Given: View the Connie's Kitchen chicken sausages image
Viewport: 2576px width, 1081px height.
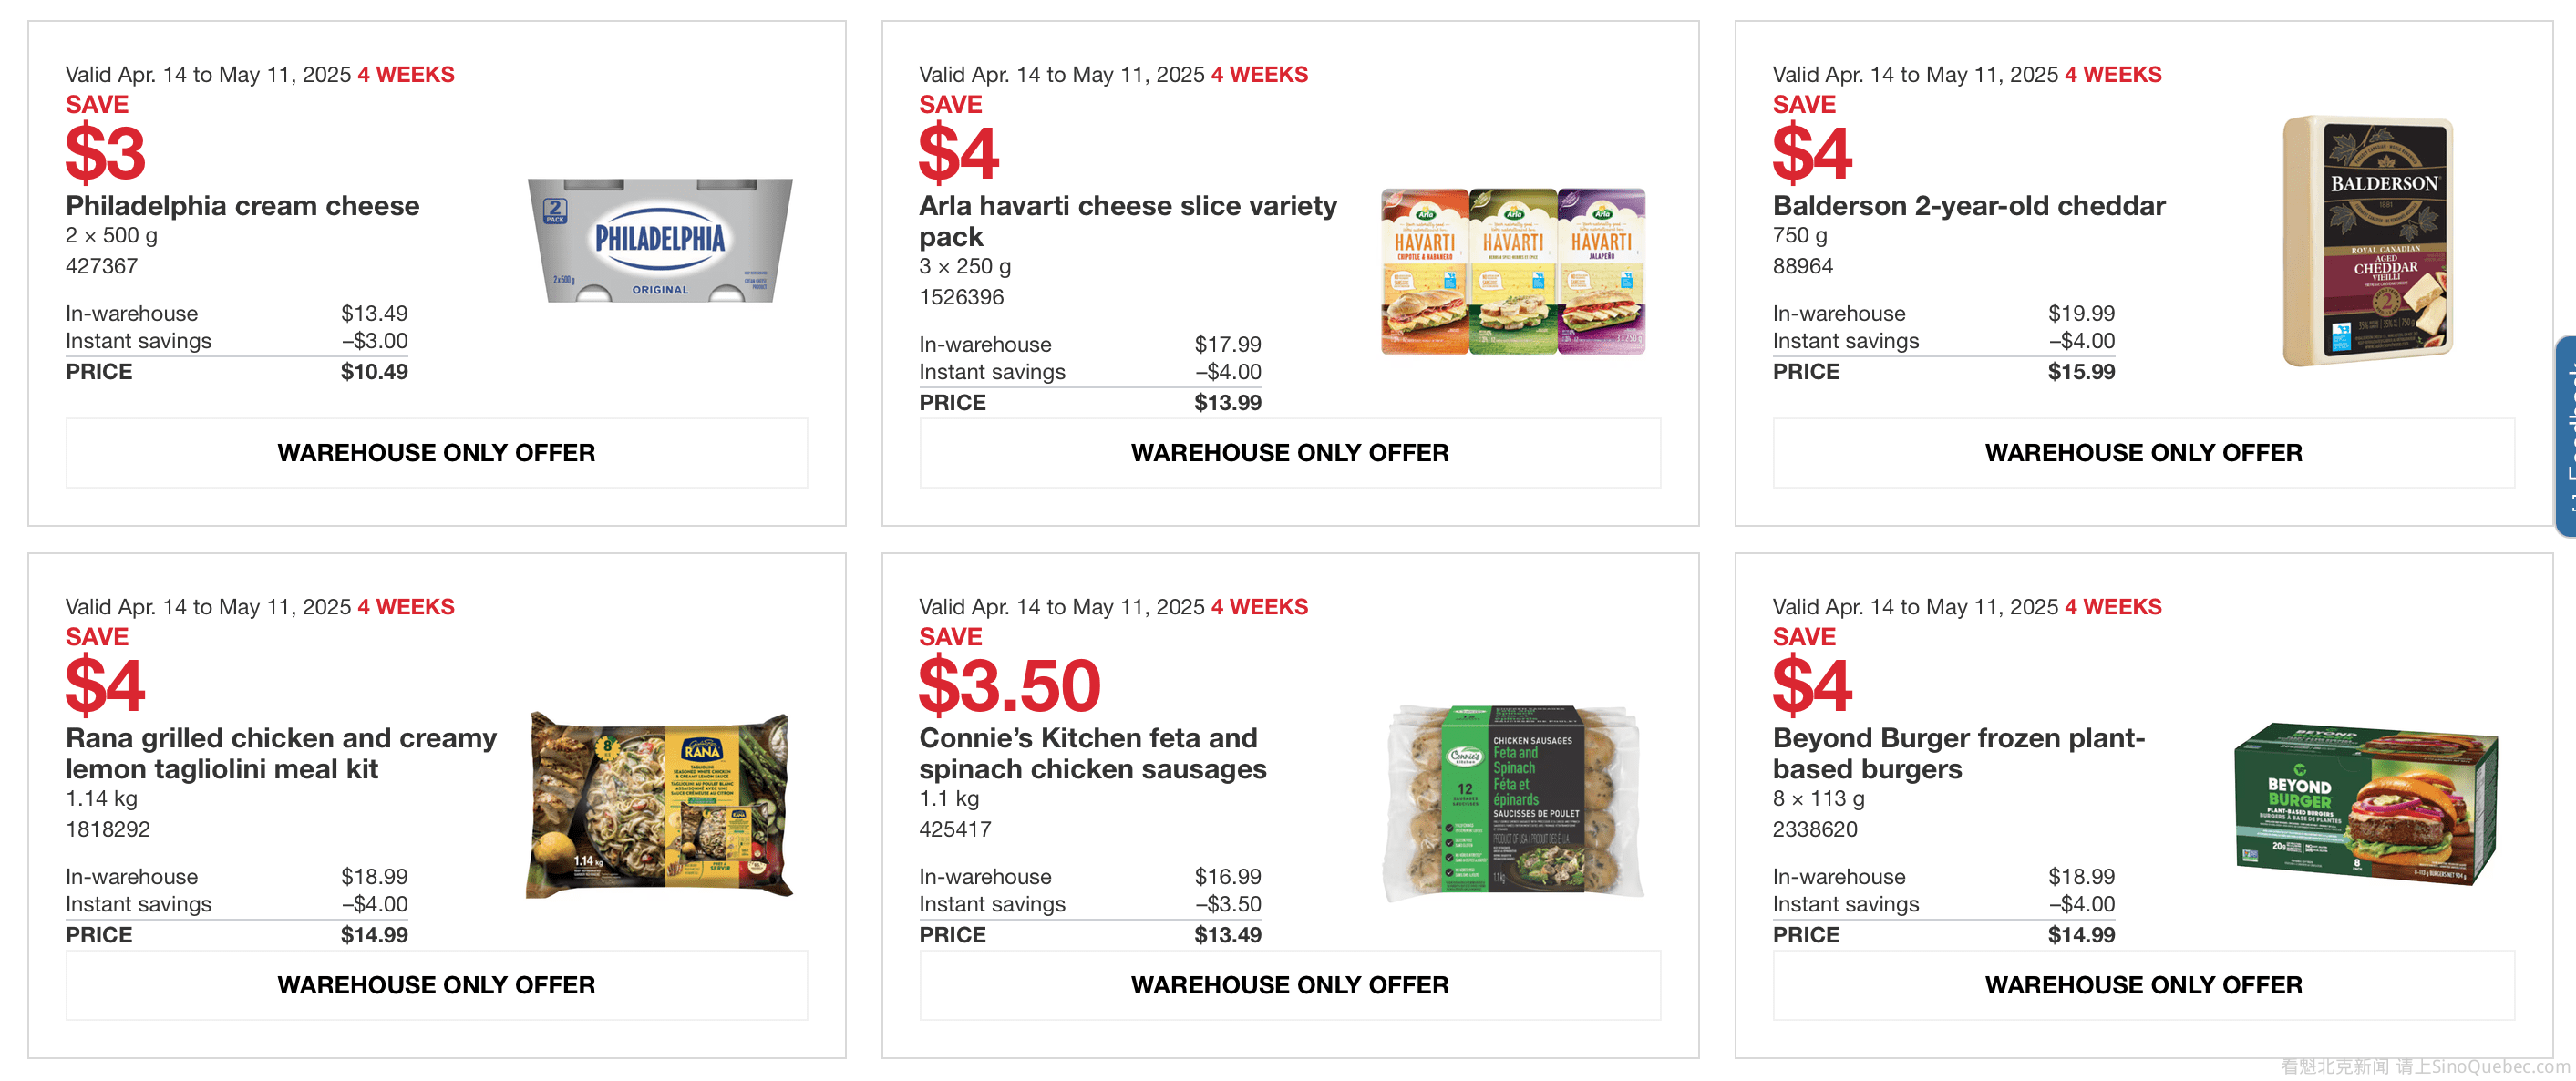Looking at the screenshot, I should (1512, 804).
